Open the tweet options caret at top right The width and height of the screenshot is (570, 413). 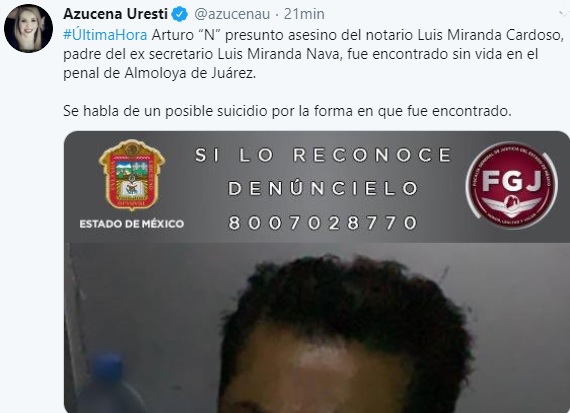564,15
